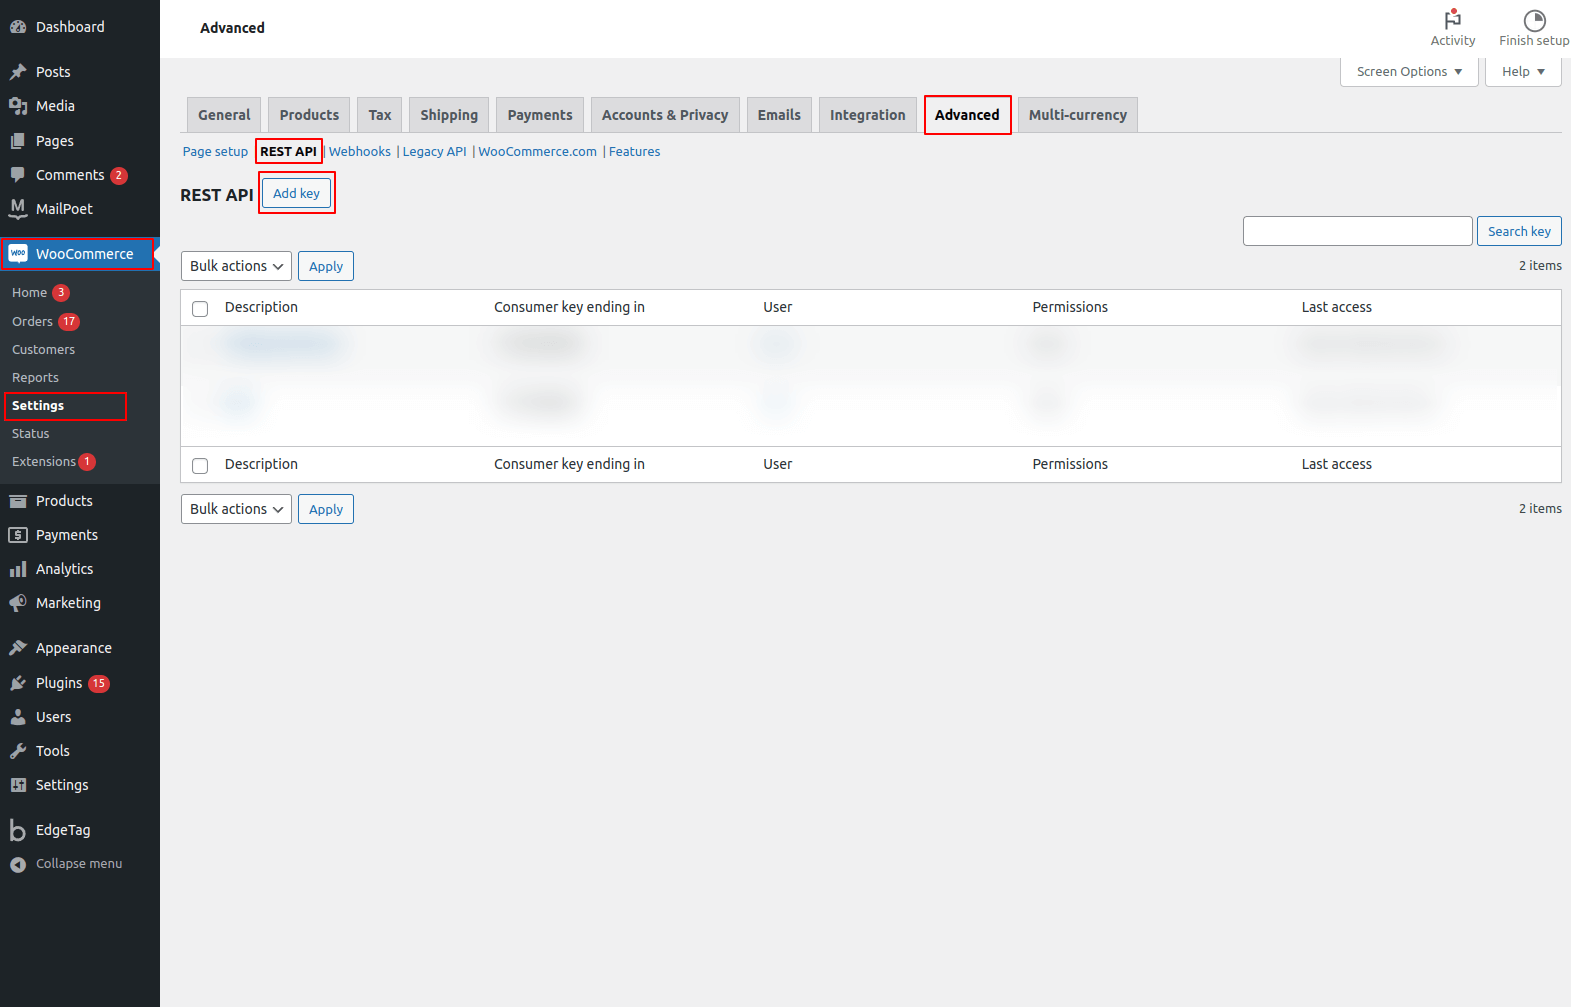1571x1007 pixels.
Task: Tick the select-all checkbox in table footer
Action: tap(200, 465)
